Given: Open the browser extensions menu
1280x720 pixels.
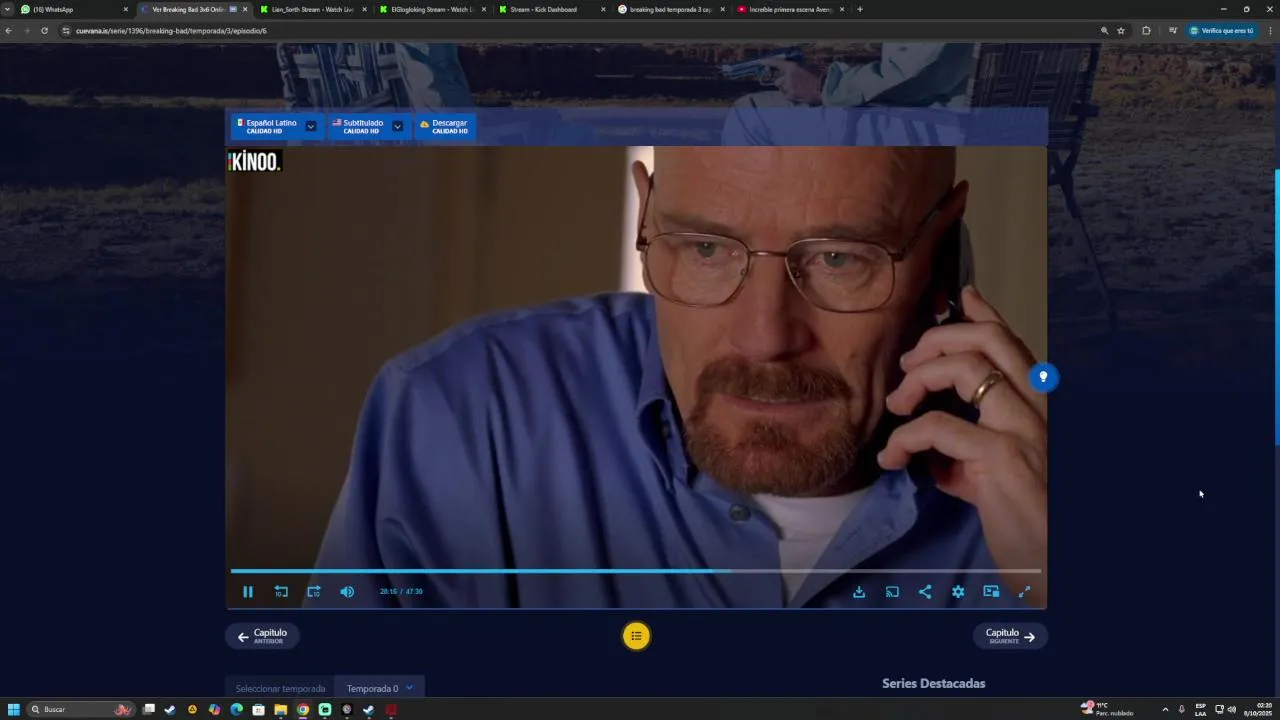Looking at the screenshot, I should (x=1146, y=31).
